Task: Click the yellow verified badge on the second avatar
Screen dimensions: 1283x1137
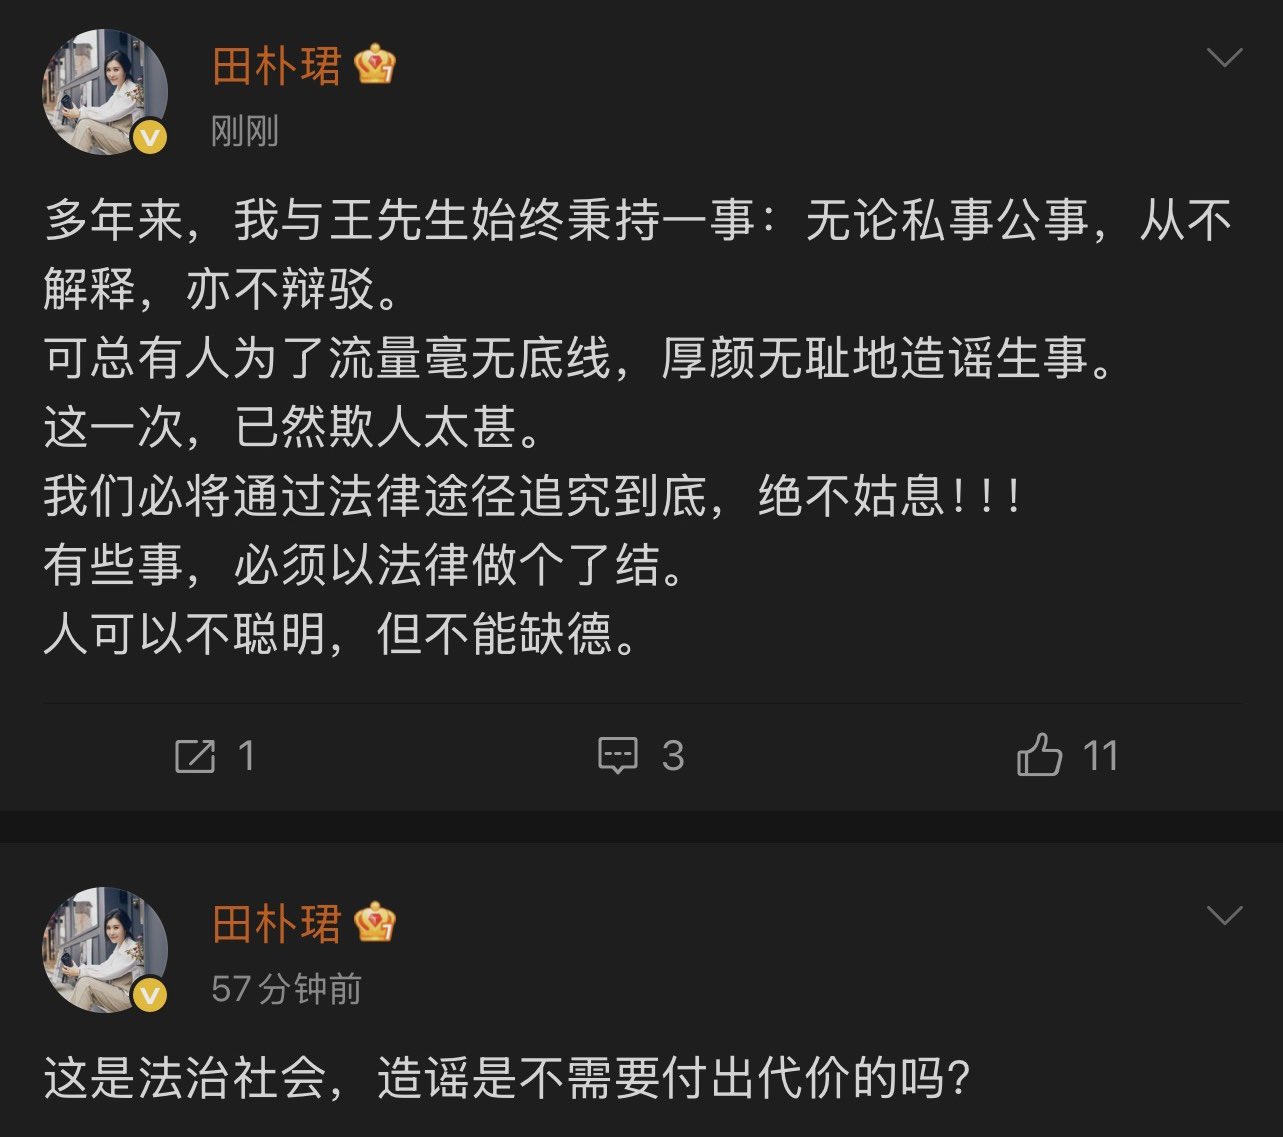Action: (150, 994)
